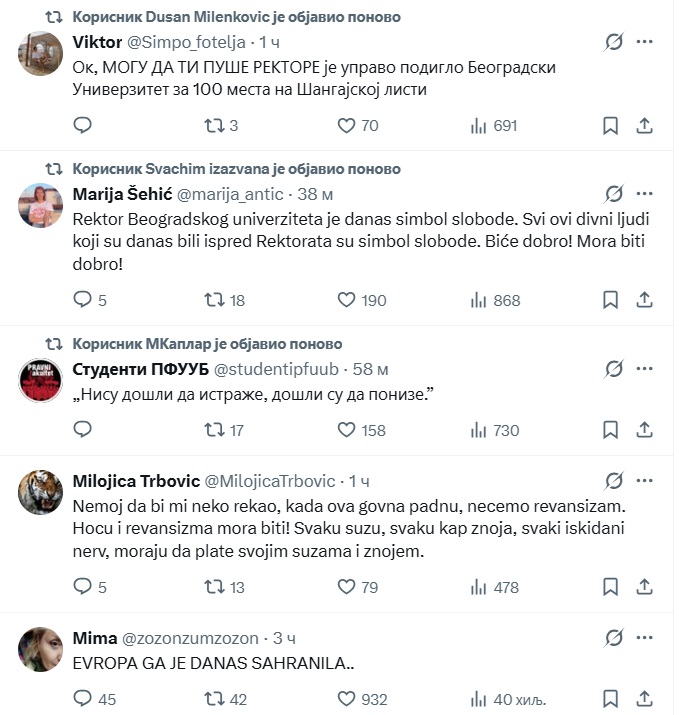Like Viktor's tweet with 70 likes
Viewport: 679px width, 715px height.
[x=358, y=125]
